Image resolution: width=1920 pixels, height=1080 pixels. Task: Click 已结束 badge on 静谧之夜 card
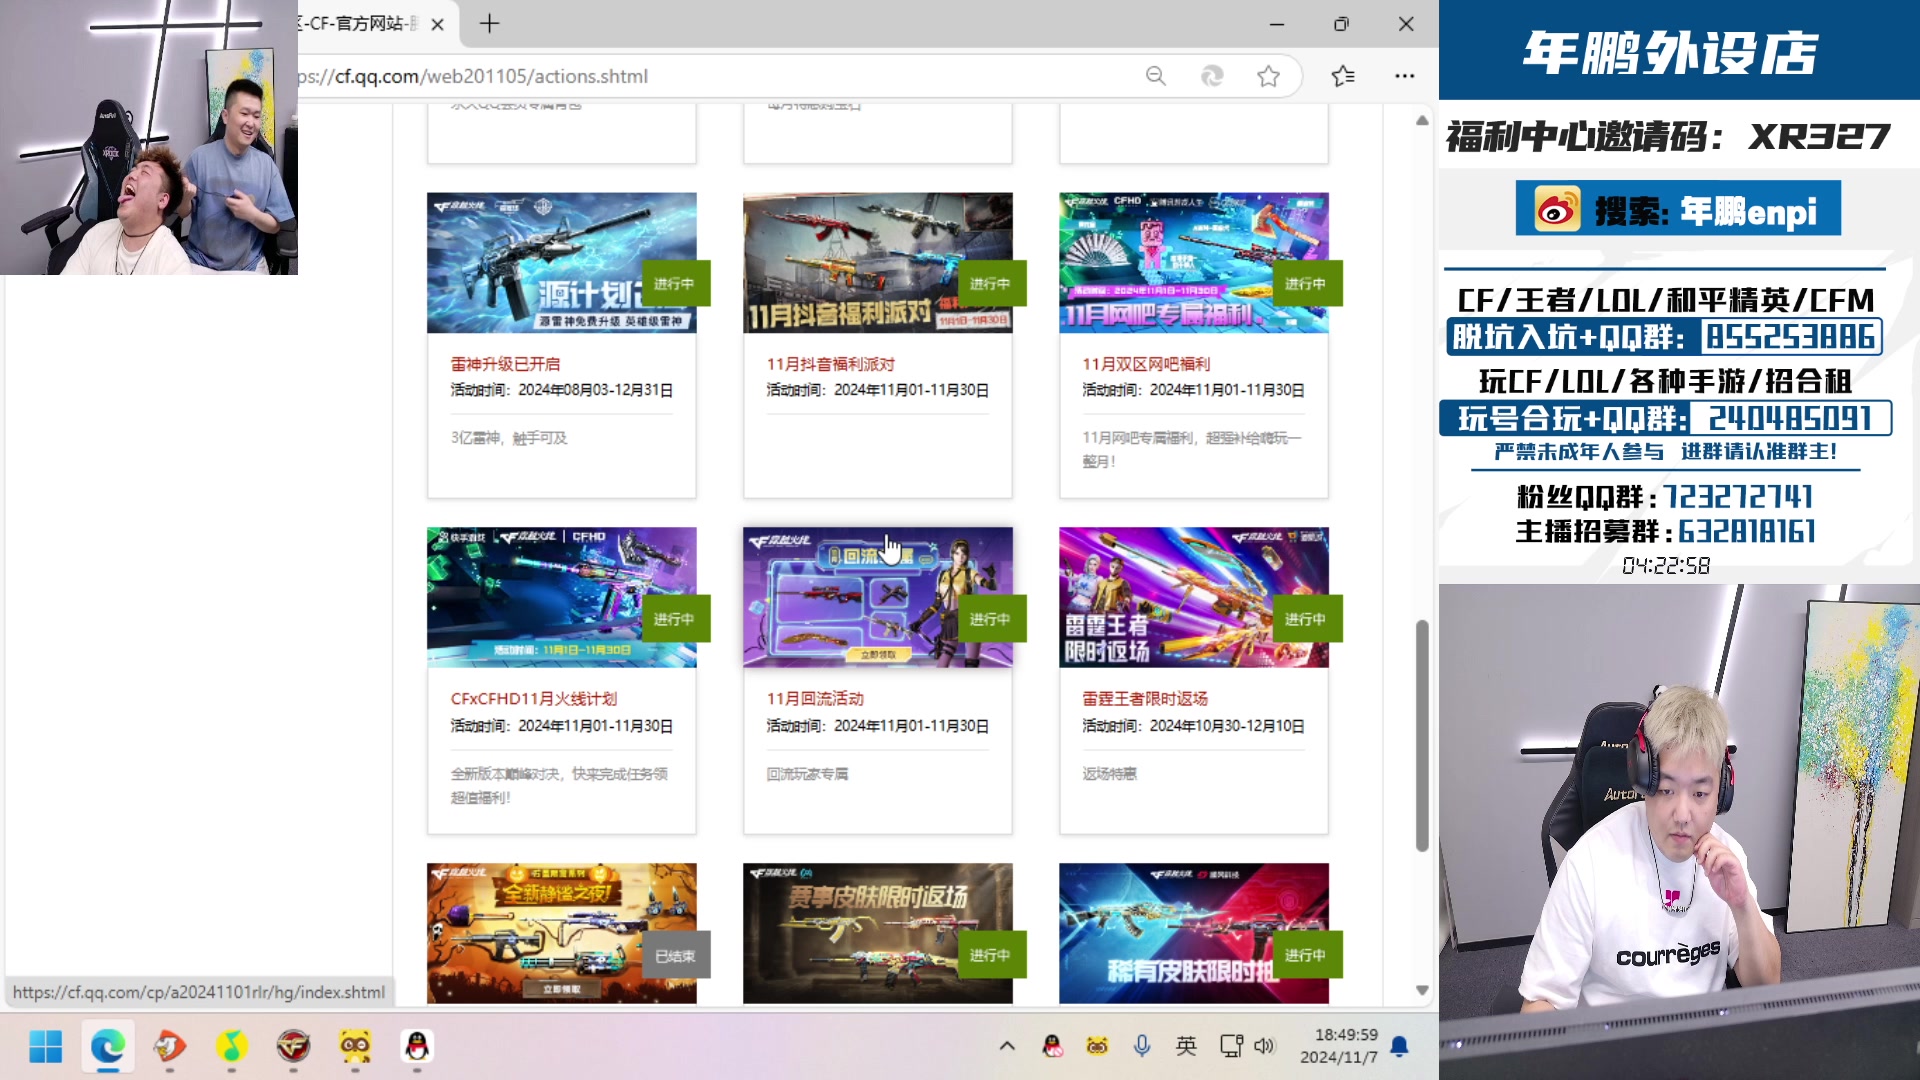675,955
